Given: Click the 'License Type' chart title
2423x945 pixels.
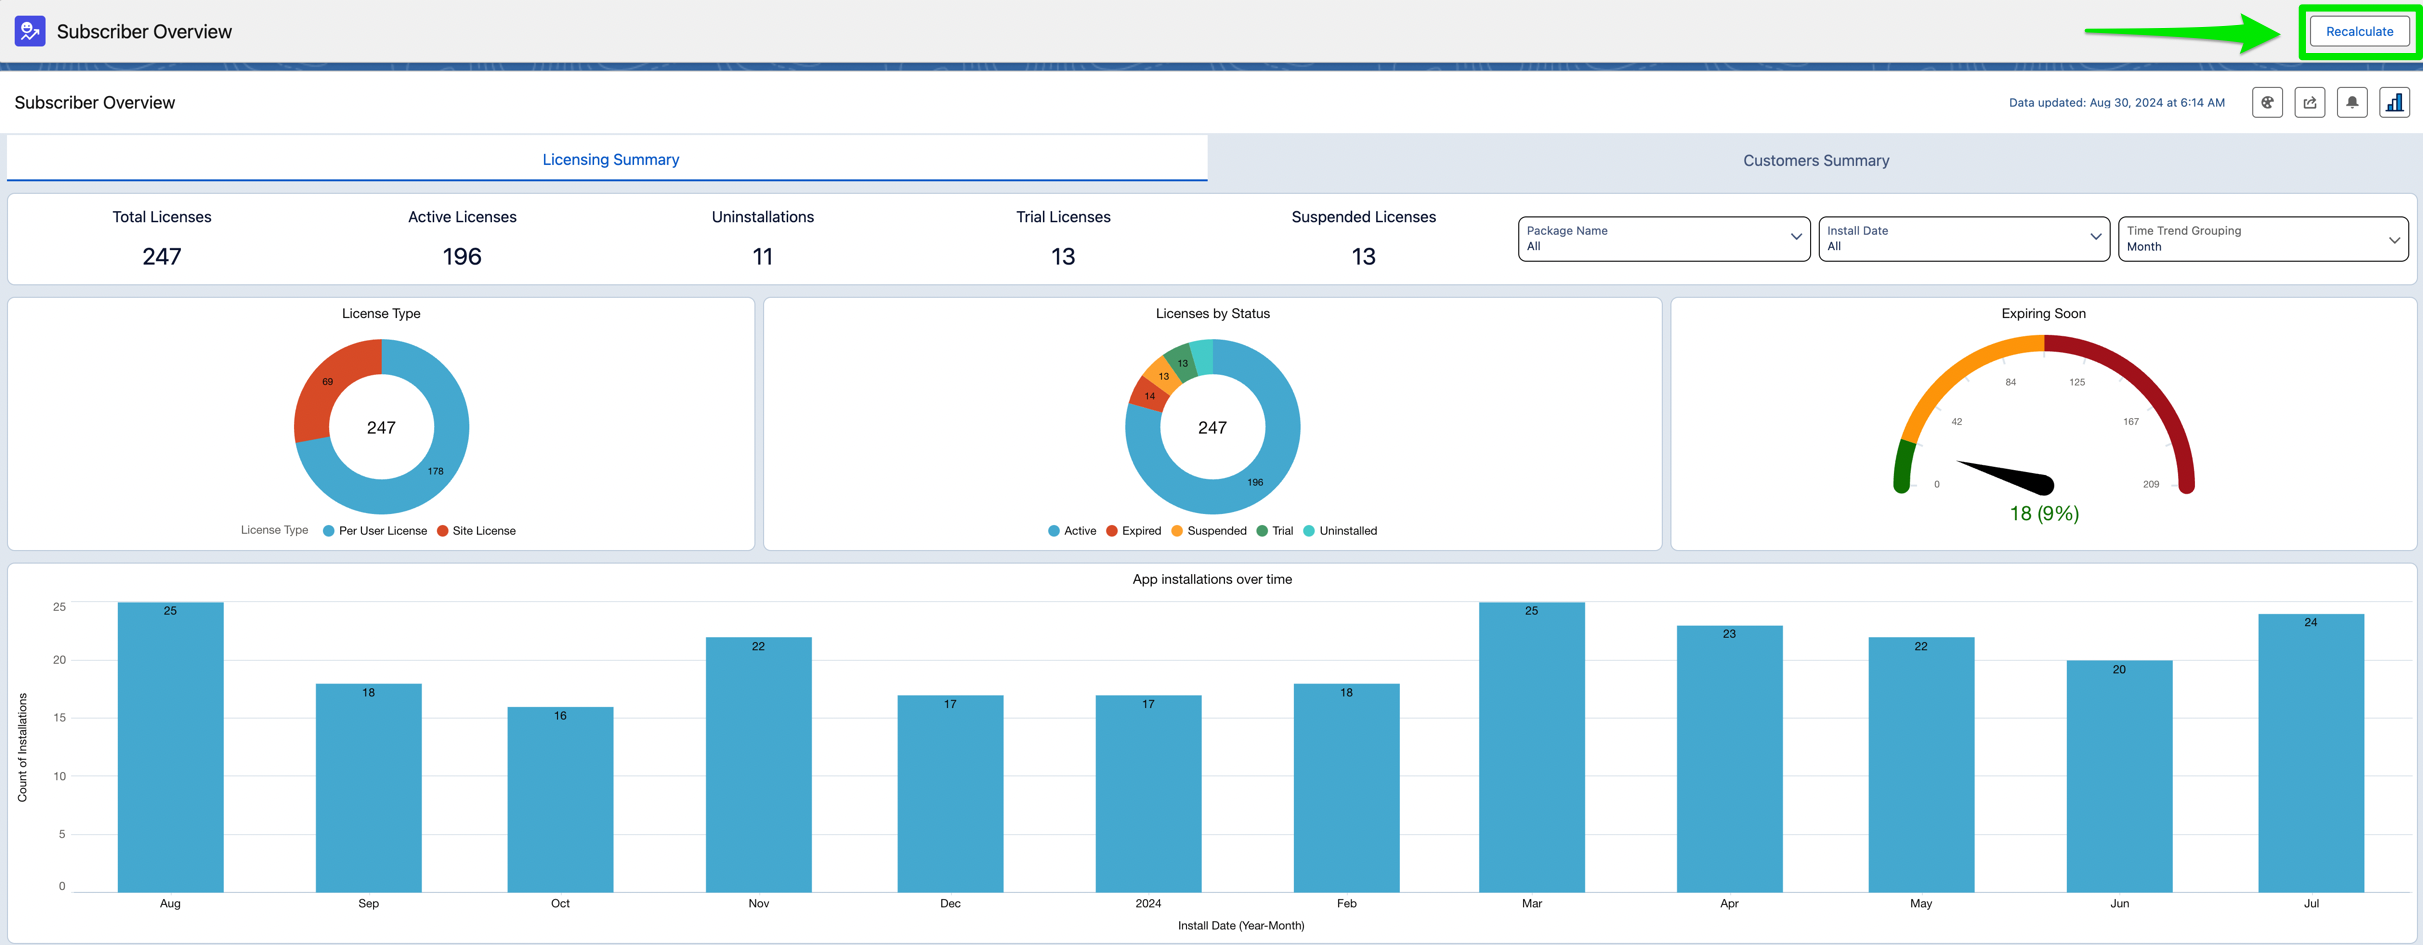Looking at the screenshot, I should [381, 313].
